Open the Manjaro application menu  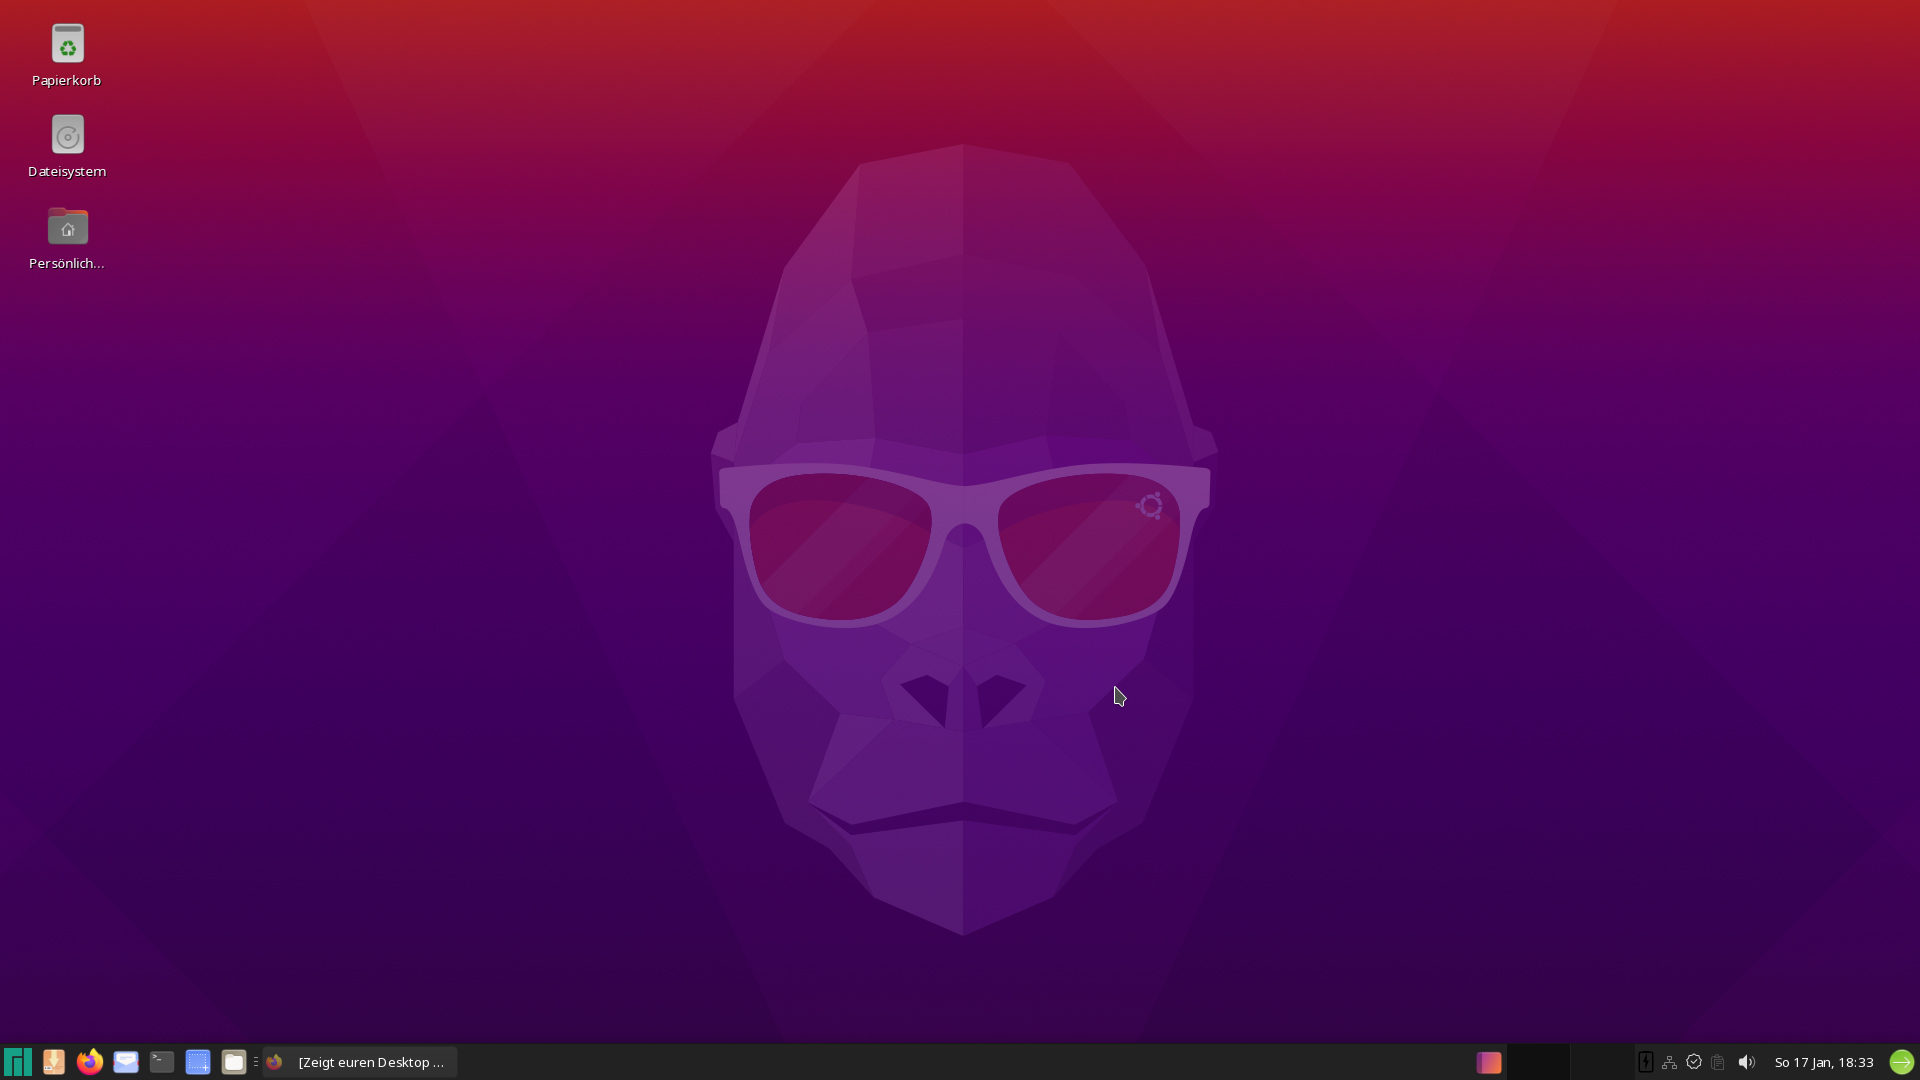(x=18, y=1062)
